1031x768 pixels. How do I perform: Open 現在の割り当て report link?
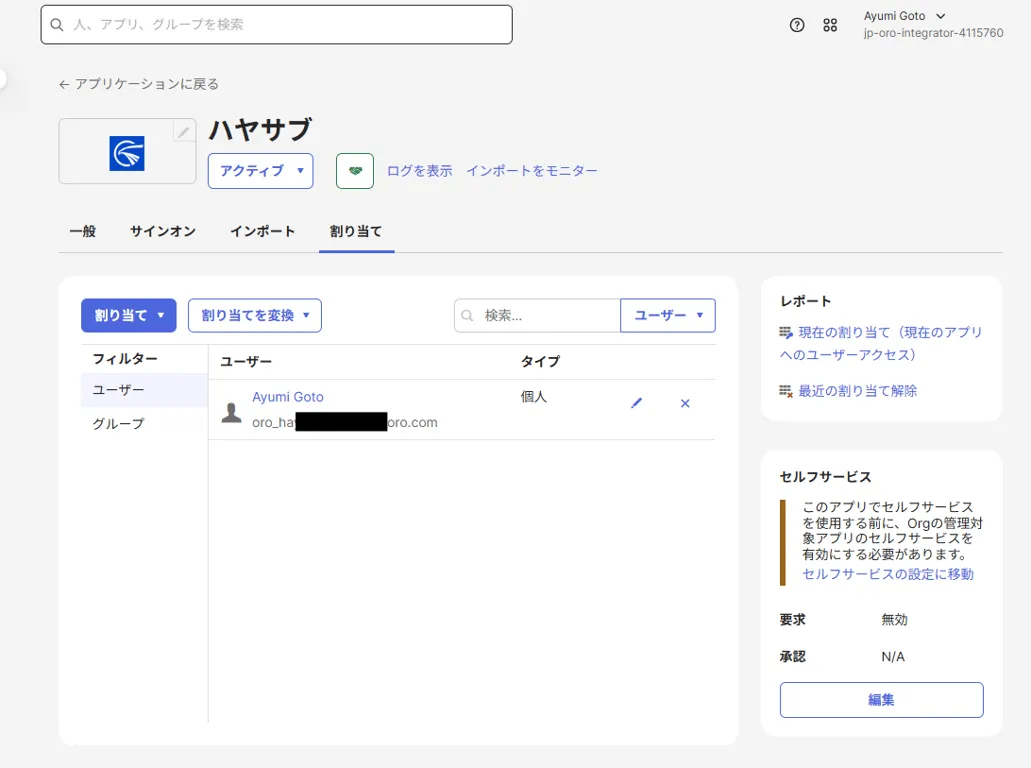[881, 343]
